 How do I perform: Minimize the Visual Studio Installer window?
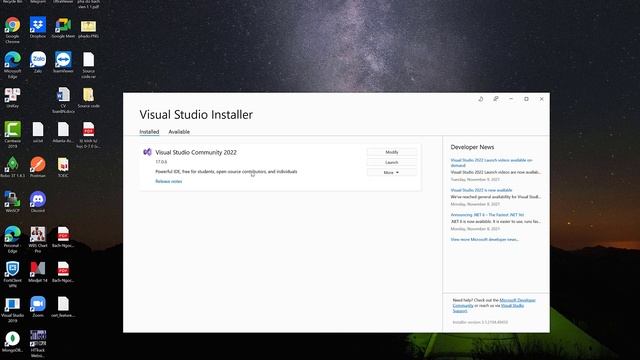point(511,99)
